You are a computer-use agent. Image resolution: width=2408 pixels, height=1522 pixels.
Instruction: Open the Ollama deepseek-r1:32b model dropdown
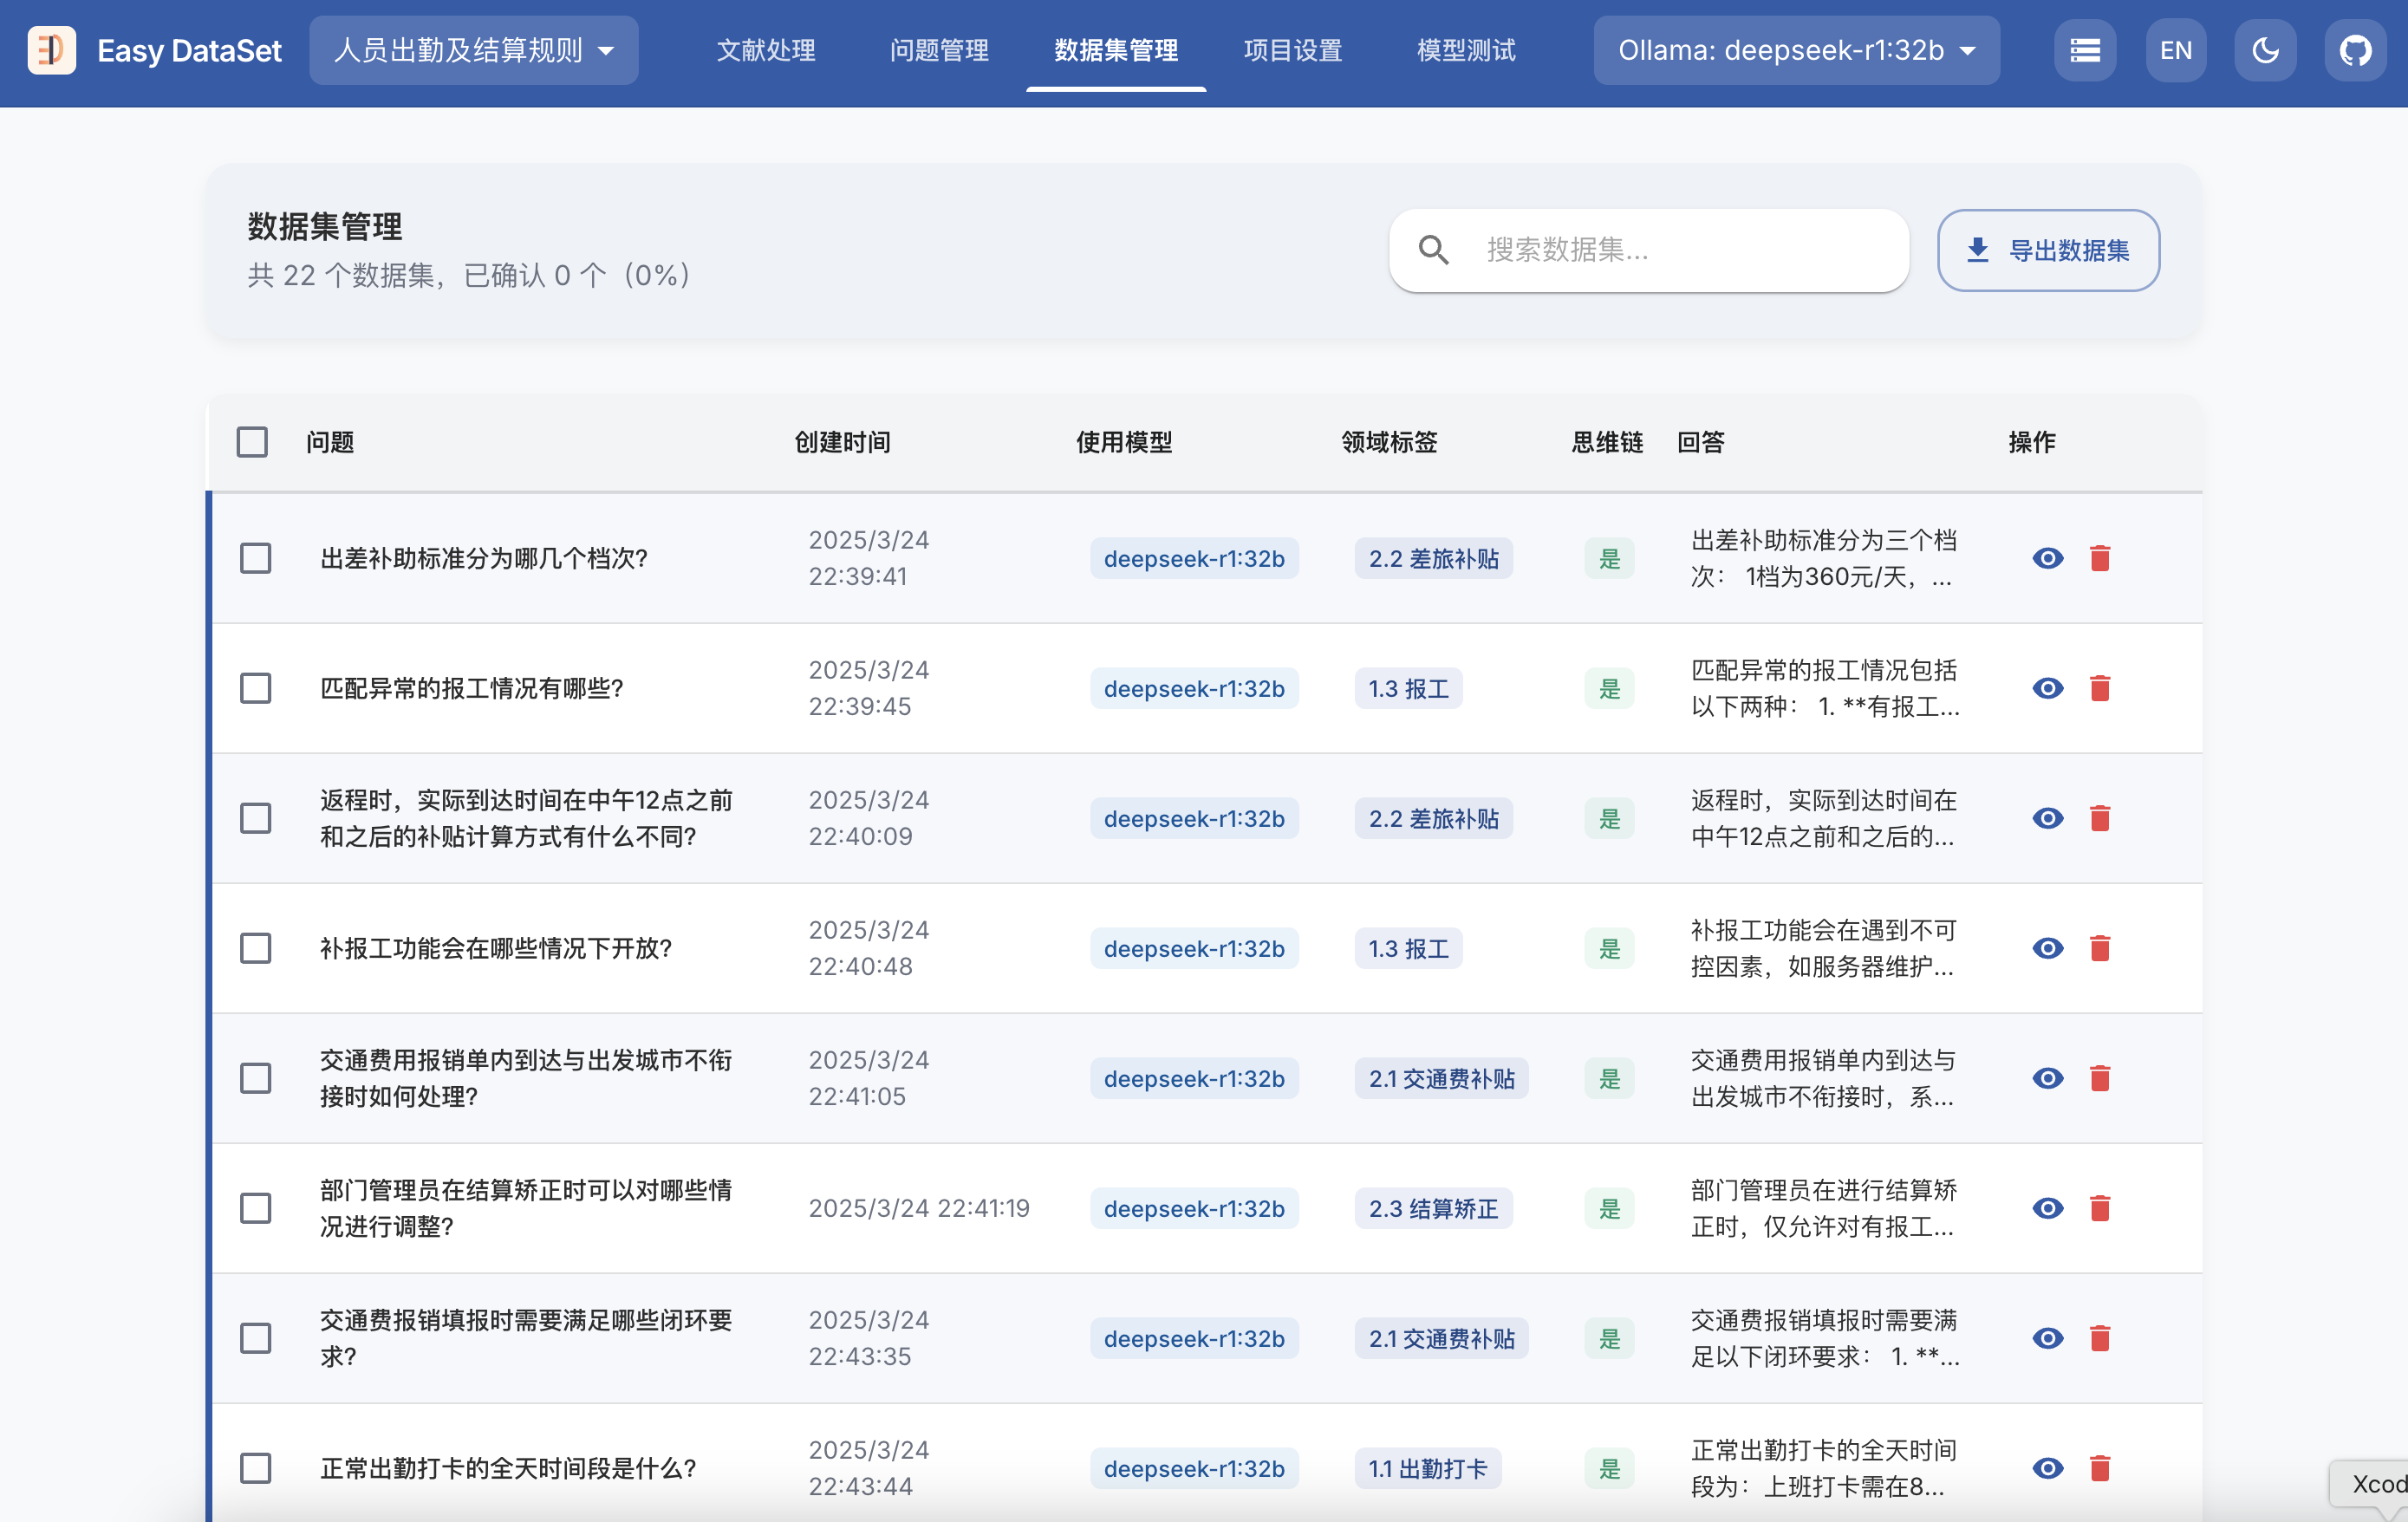point(1796,50)
